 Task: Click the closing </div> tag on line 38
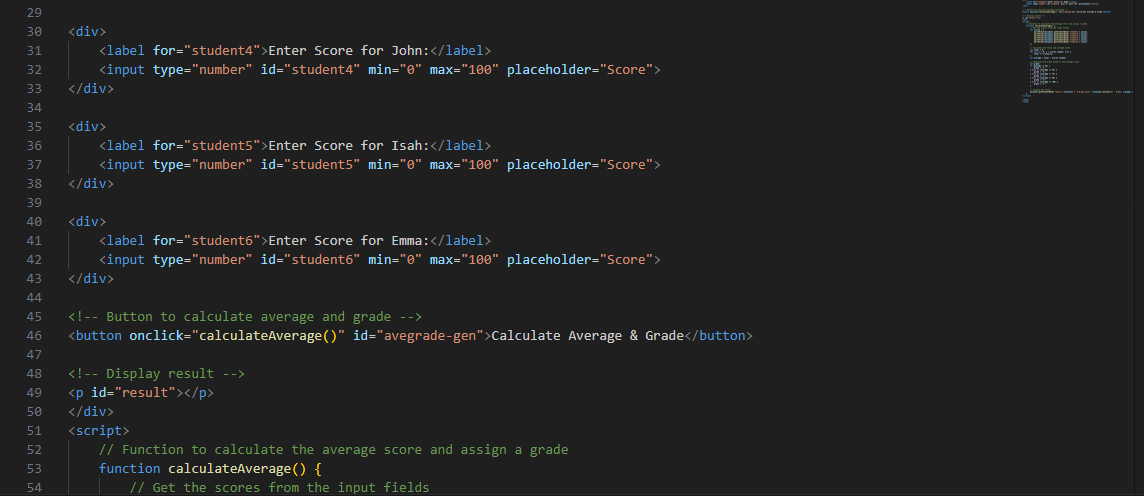91,184
